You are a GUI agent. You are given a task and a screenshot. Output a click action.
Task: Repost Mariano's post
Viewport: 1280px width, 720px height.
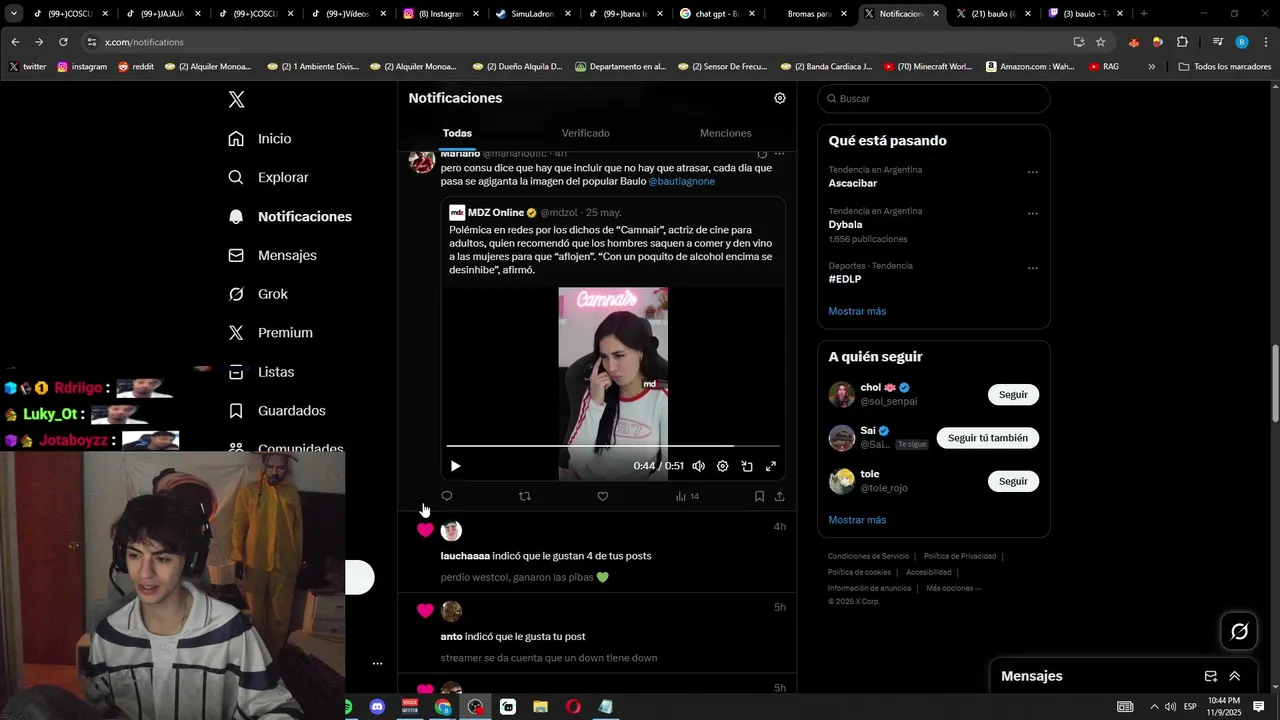pyautogui.click(x=525, y=496)
